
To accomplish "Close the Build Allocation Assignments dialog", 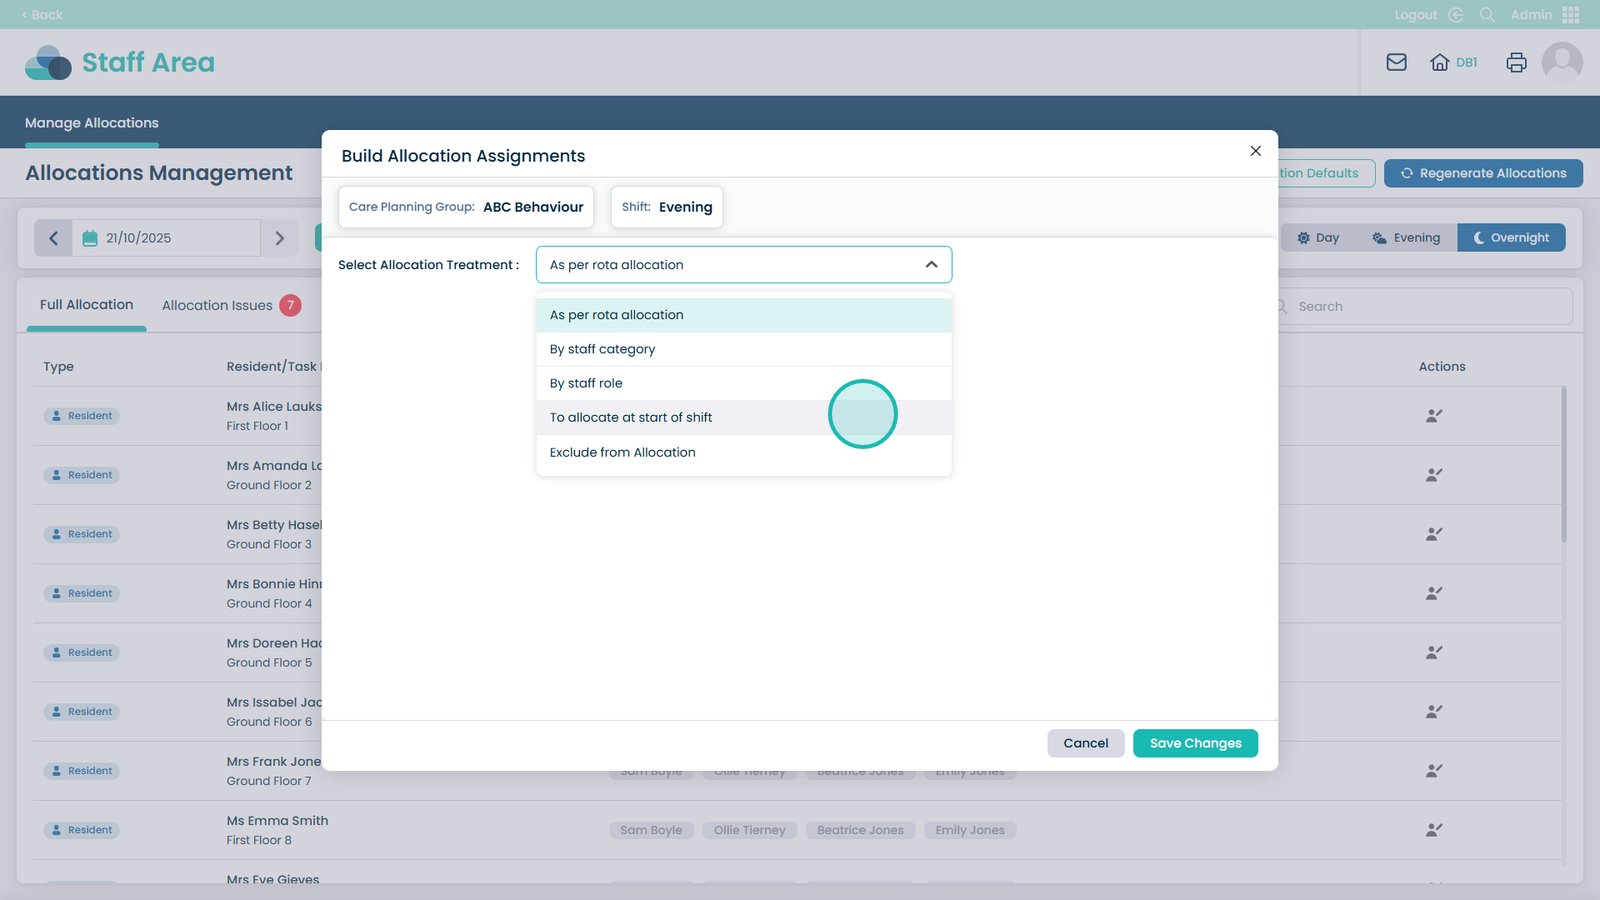I will coord(1255,151).
